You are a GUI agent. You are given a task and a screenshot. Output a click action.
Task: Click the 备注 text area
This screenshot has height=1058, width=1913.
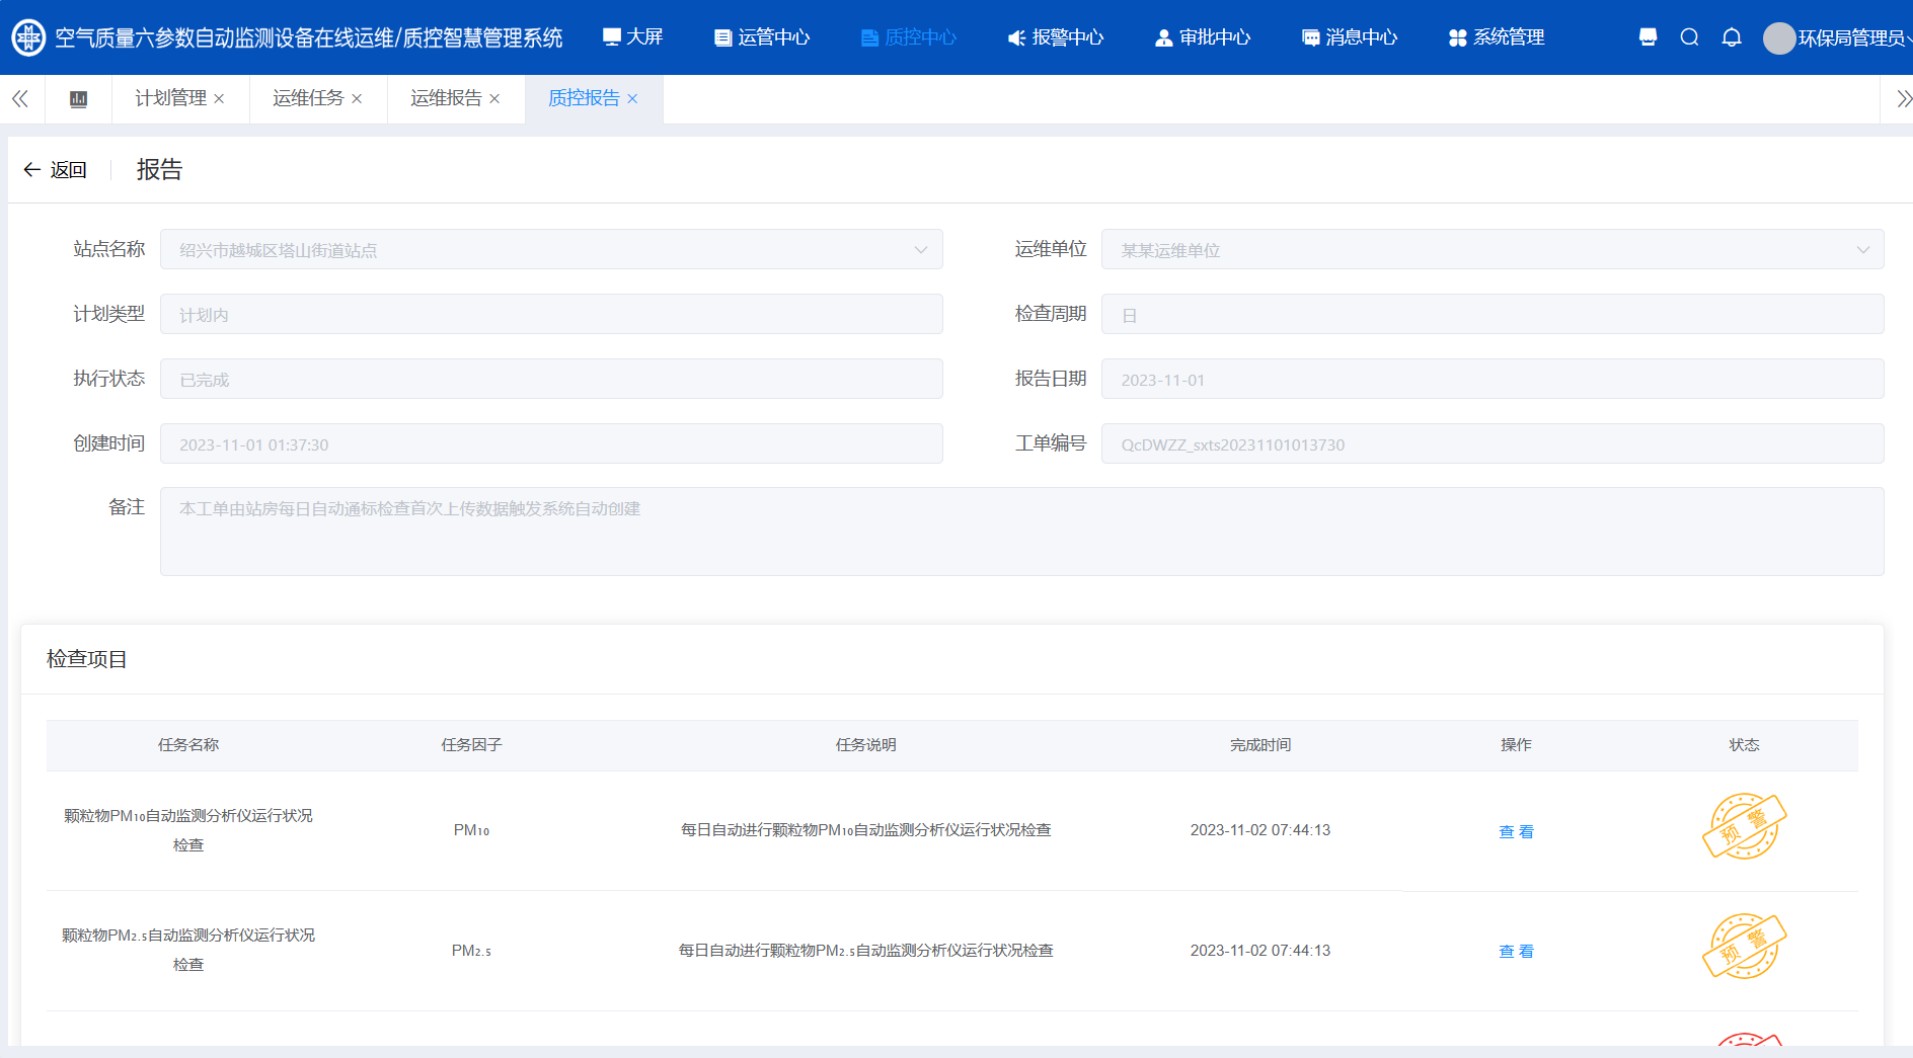[1021, 531]
